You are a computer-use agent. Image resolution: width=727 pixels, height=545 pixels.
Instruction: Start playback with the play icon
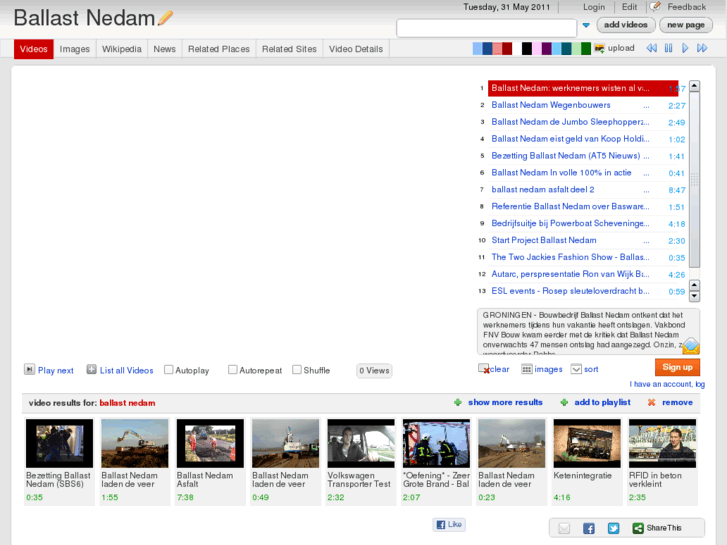point(685,48)
